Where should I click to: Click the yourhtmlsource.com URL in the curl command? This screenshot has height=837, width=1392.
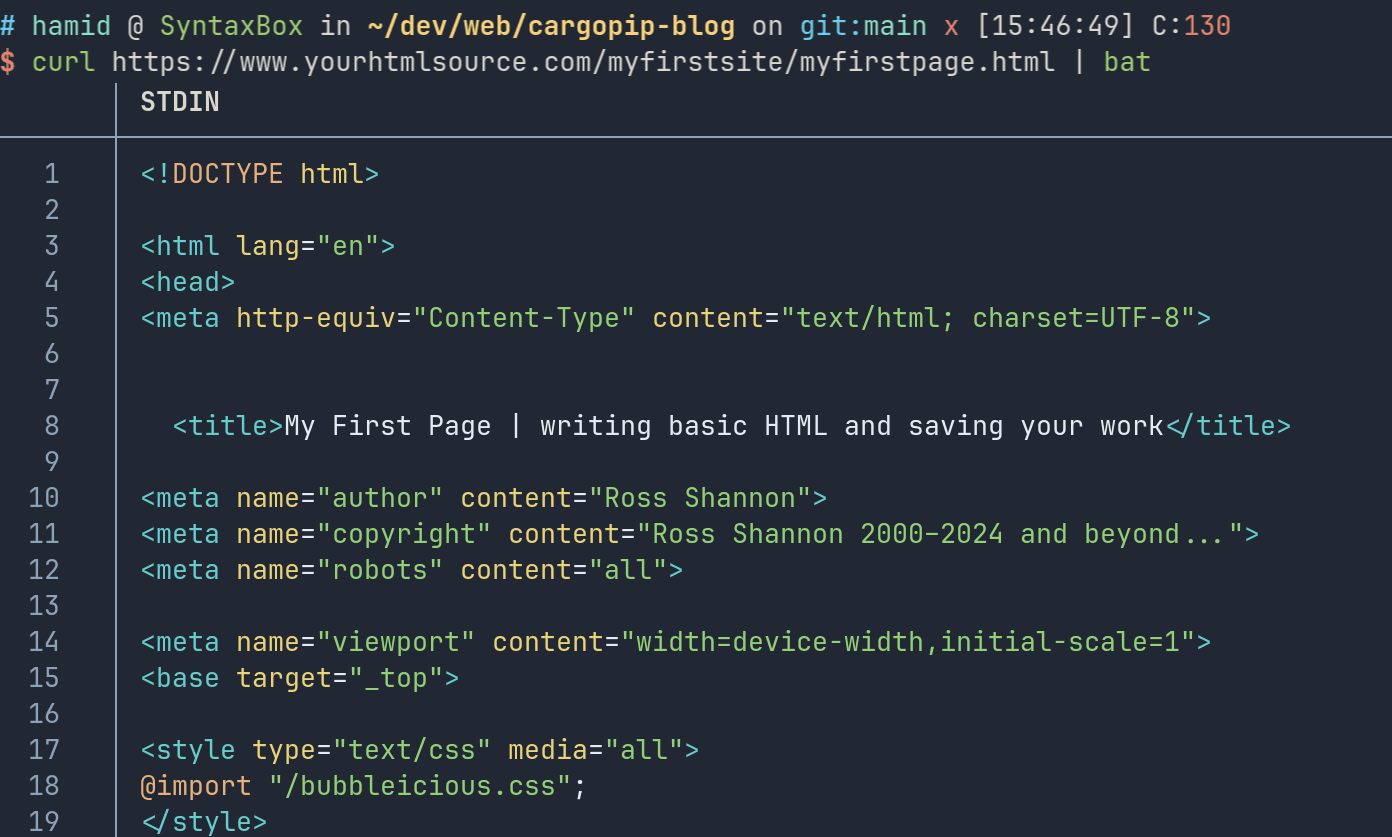point(583,62)
